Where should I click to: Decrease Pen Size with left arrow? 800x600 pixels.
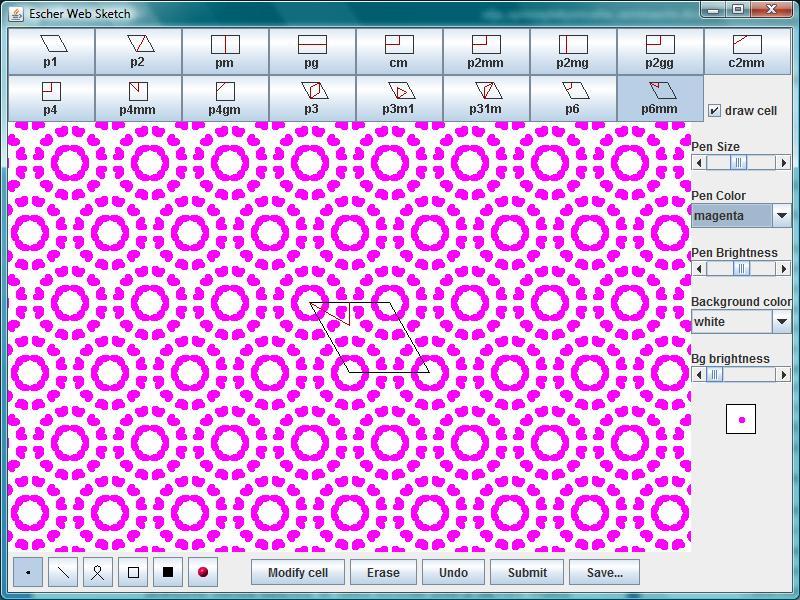pos(699,163)
